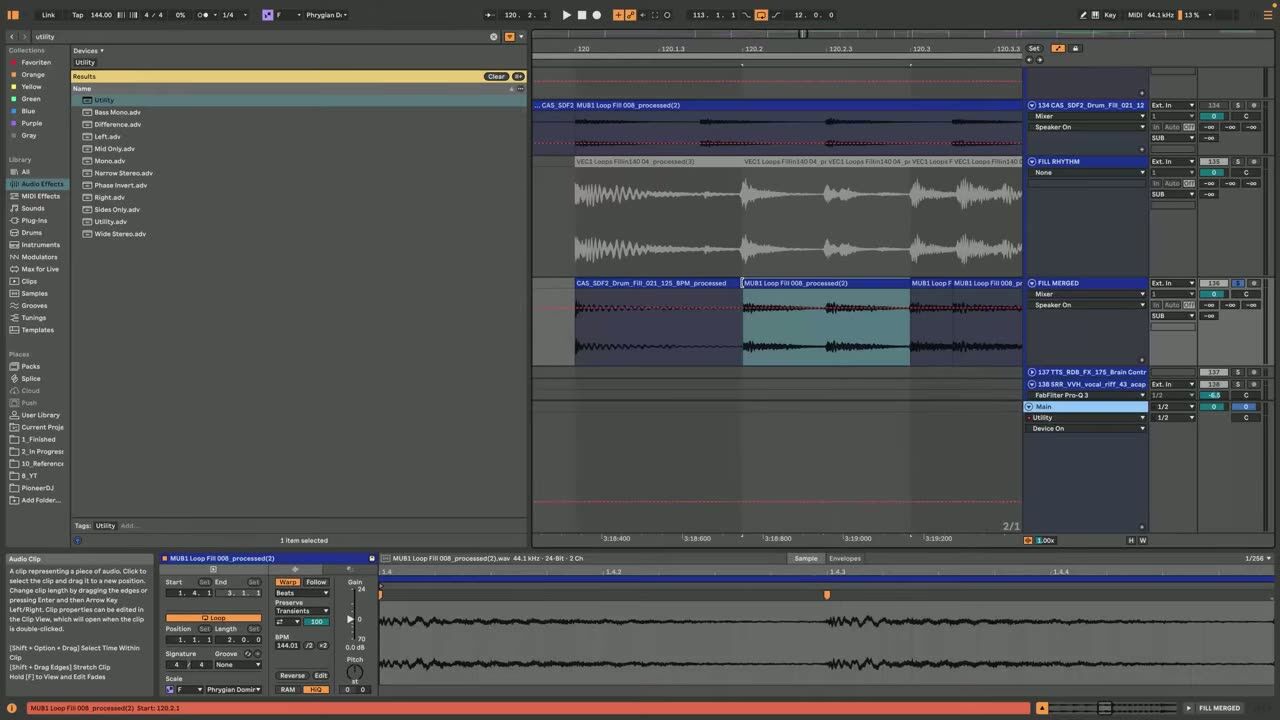This screenshot has height=720, width=1280.
Task: Click the Hot-Swap Groove icon
Action: coord(248,654)
